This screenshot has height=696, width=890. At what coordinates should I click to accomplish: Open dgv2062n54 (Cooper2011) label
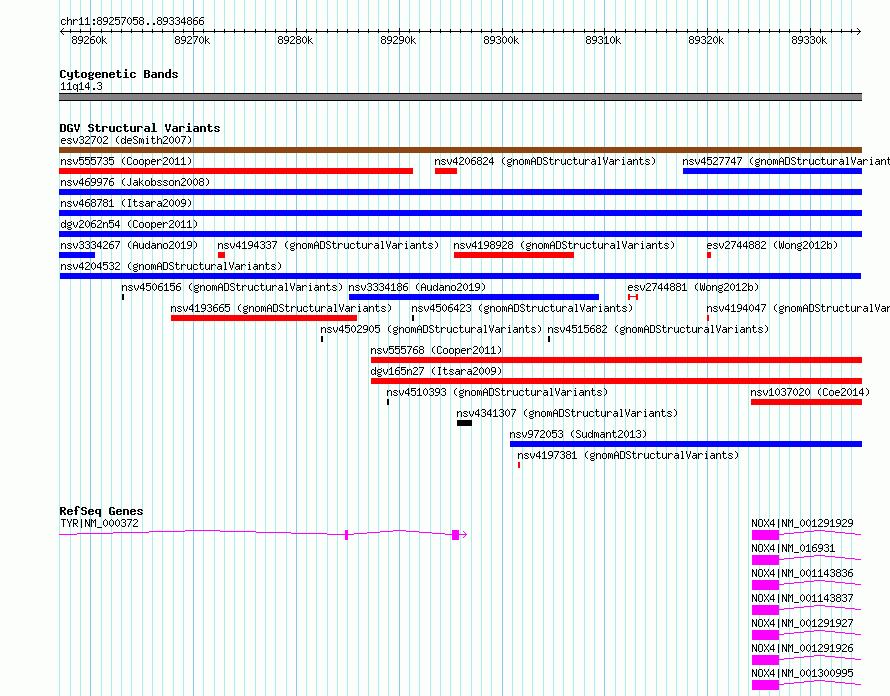pos(129,224)
